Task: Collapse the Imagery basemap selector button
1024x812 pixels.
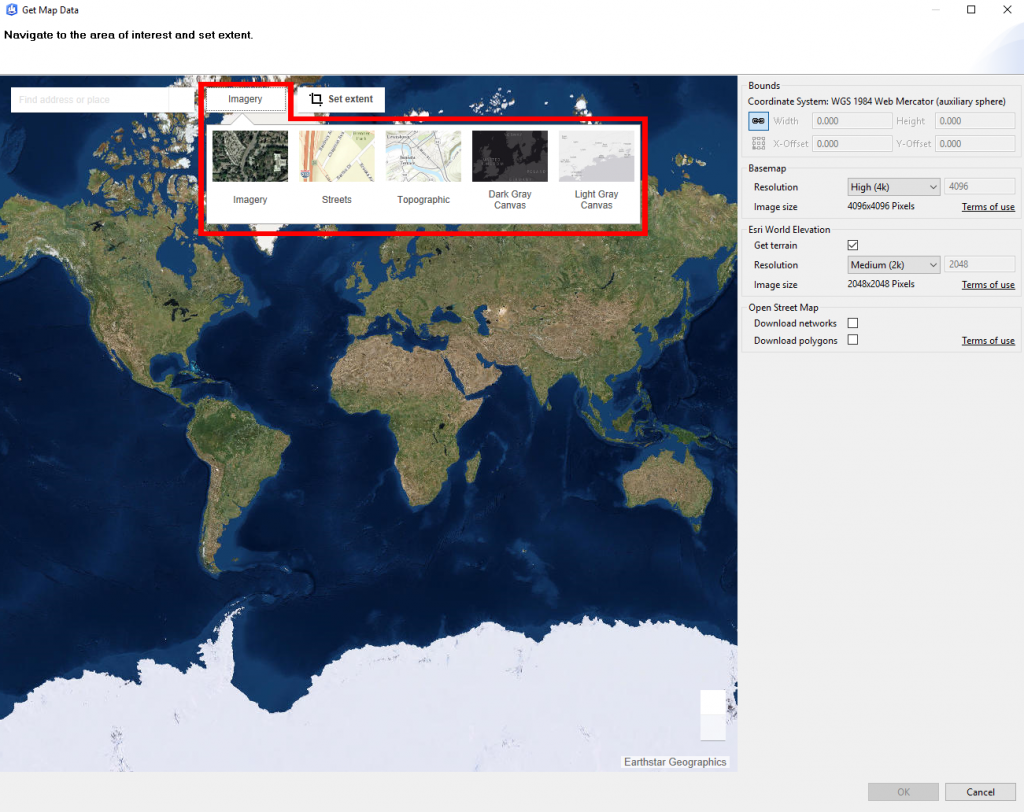Action: (x=246, y=99)
